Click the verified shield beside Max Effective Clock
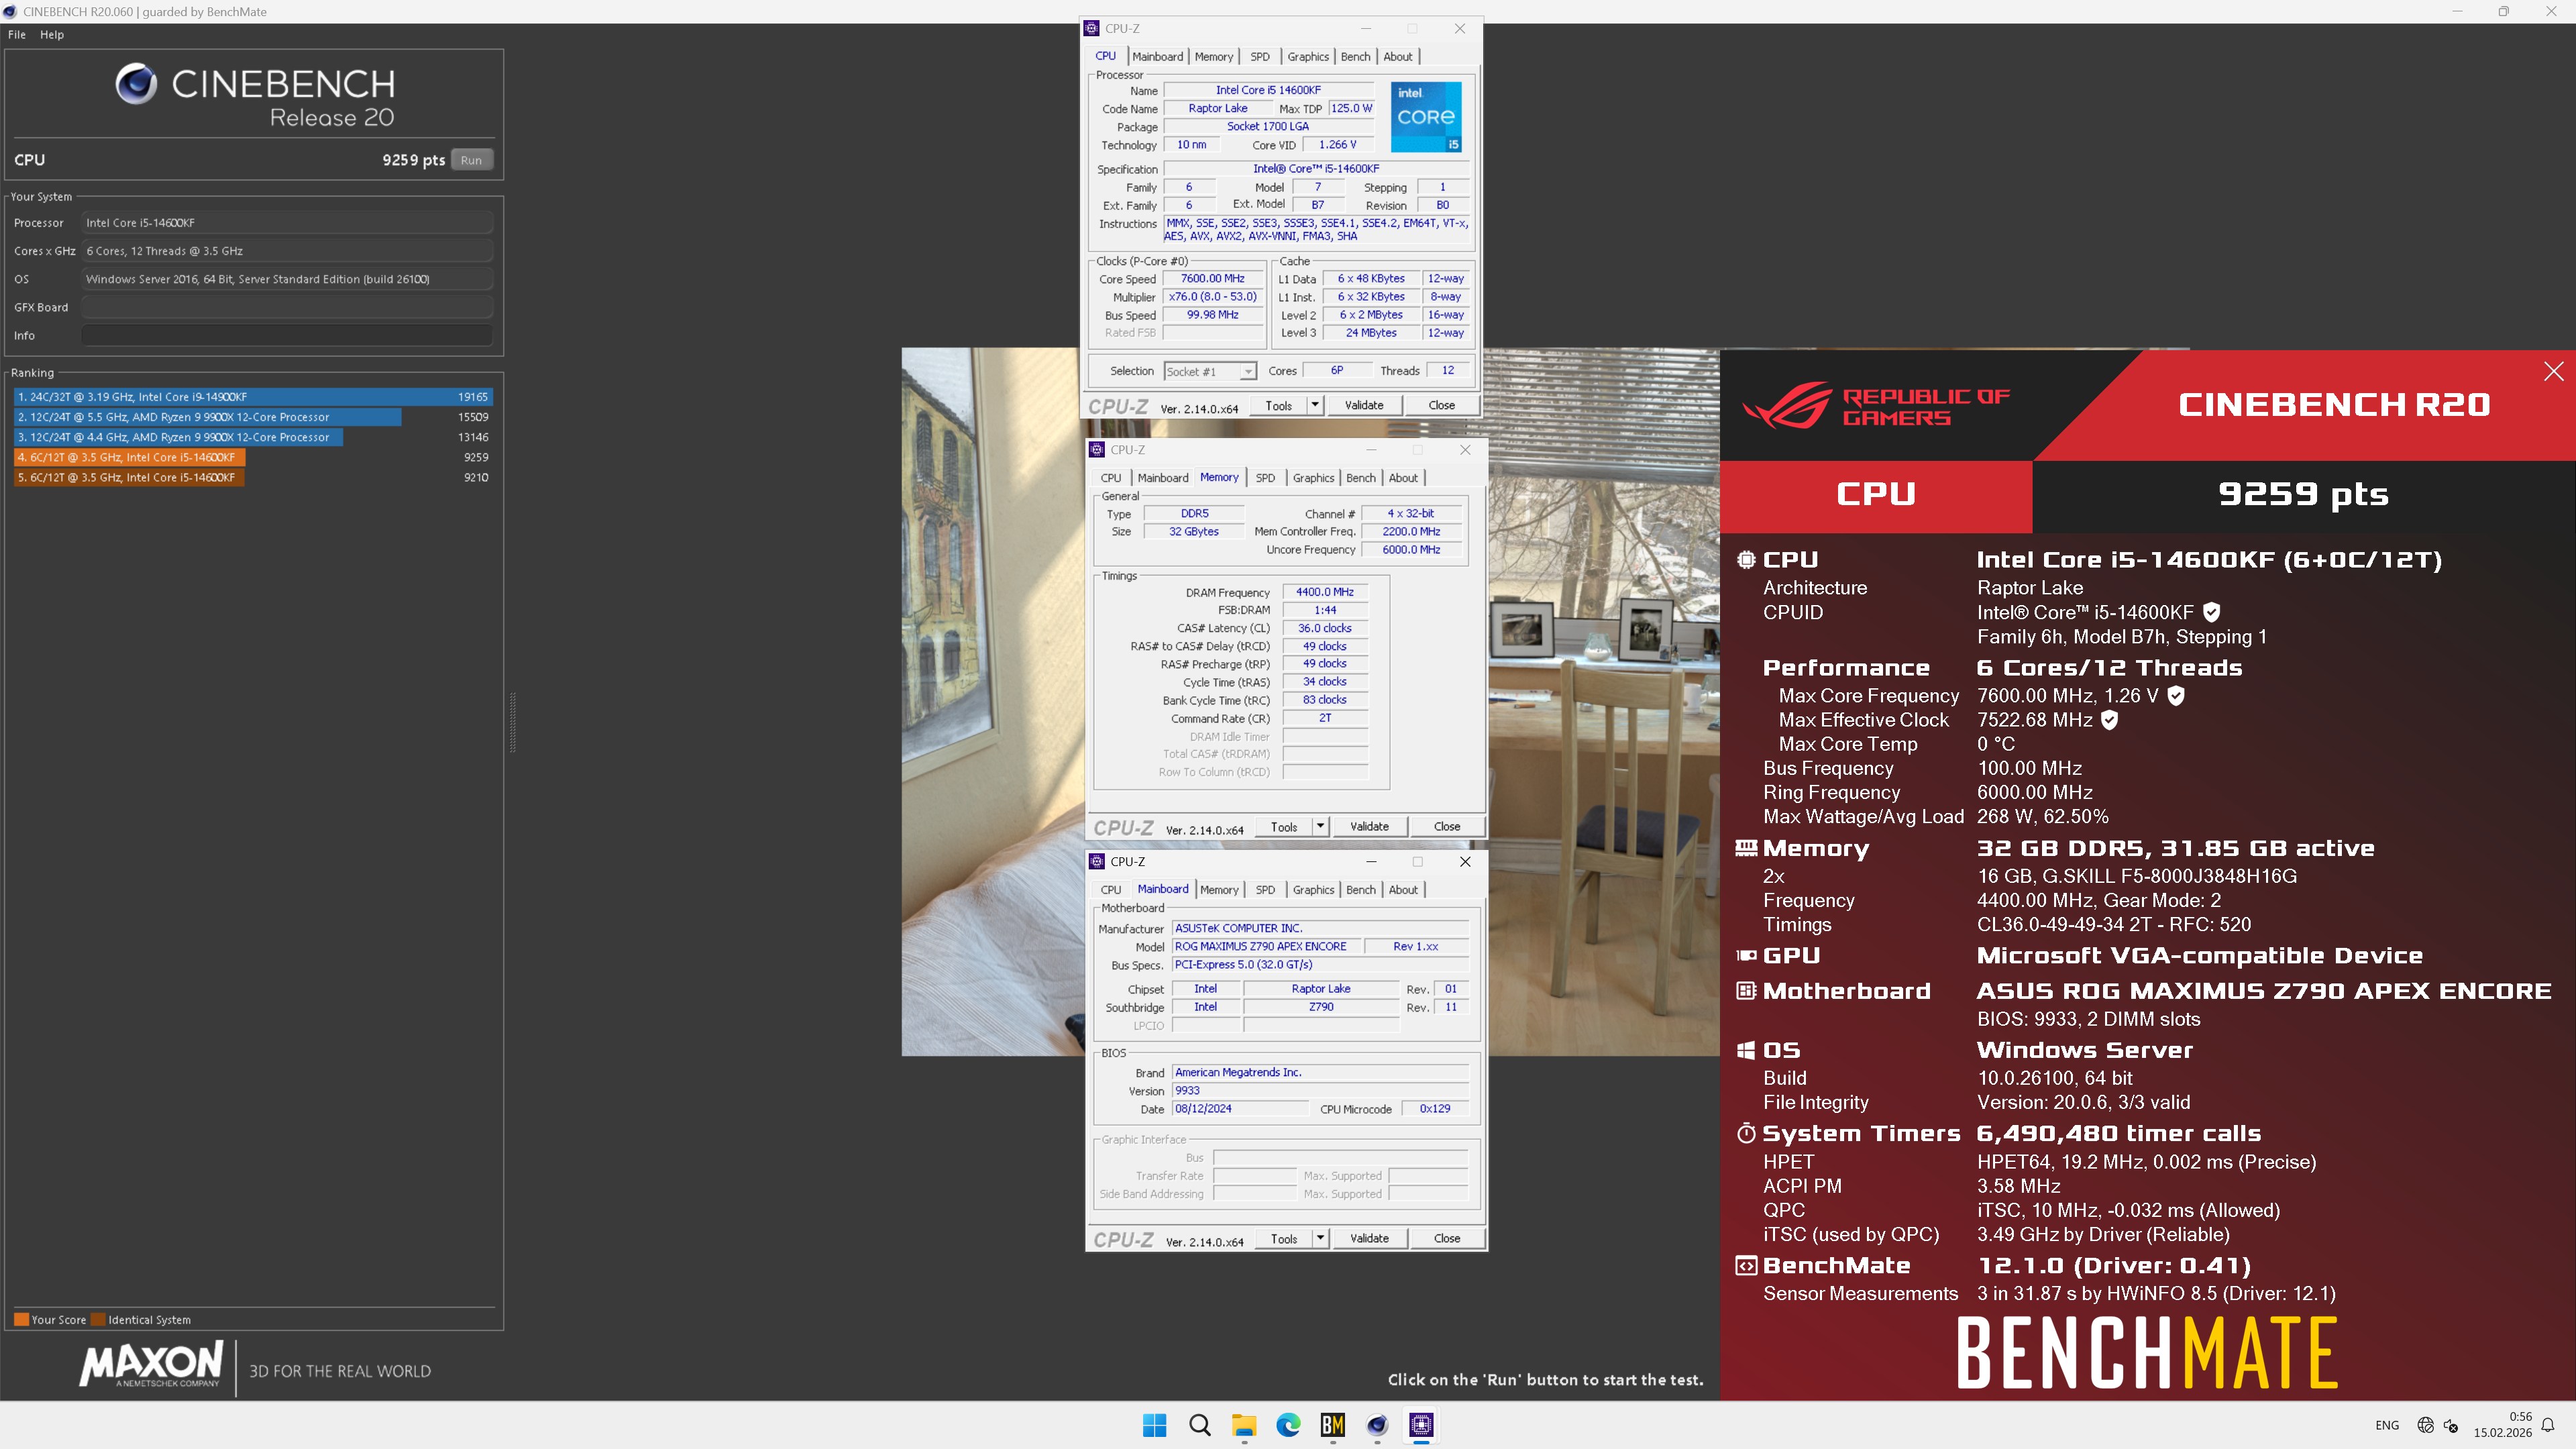Screen dimensions: 2576x1449 2109,720
